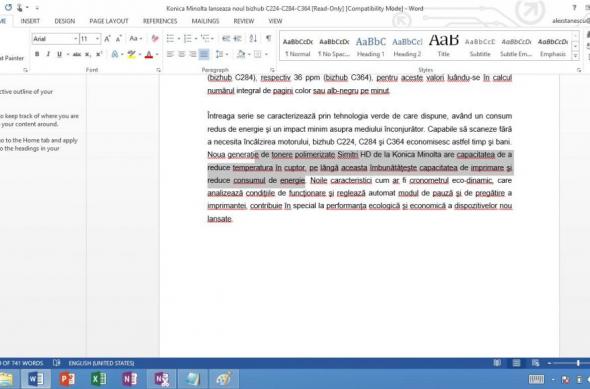Image resolution: width=590 pixels, height=389 pixels.
Task: Toggle bold formatting in Font group
Action: (x=37, y=54)
